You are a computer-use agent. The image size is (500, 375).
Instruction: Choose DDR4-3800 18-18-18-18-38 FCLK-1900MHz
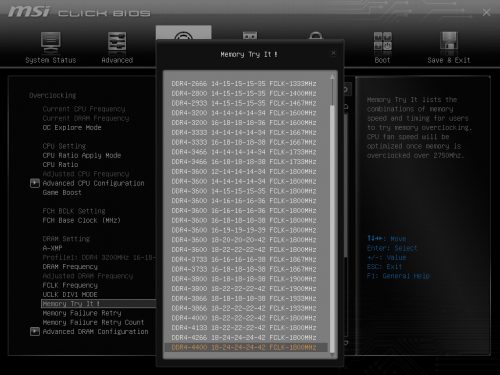244,279
